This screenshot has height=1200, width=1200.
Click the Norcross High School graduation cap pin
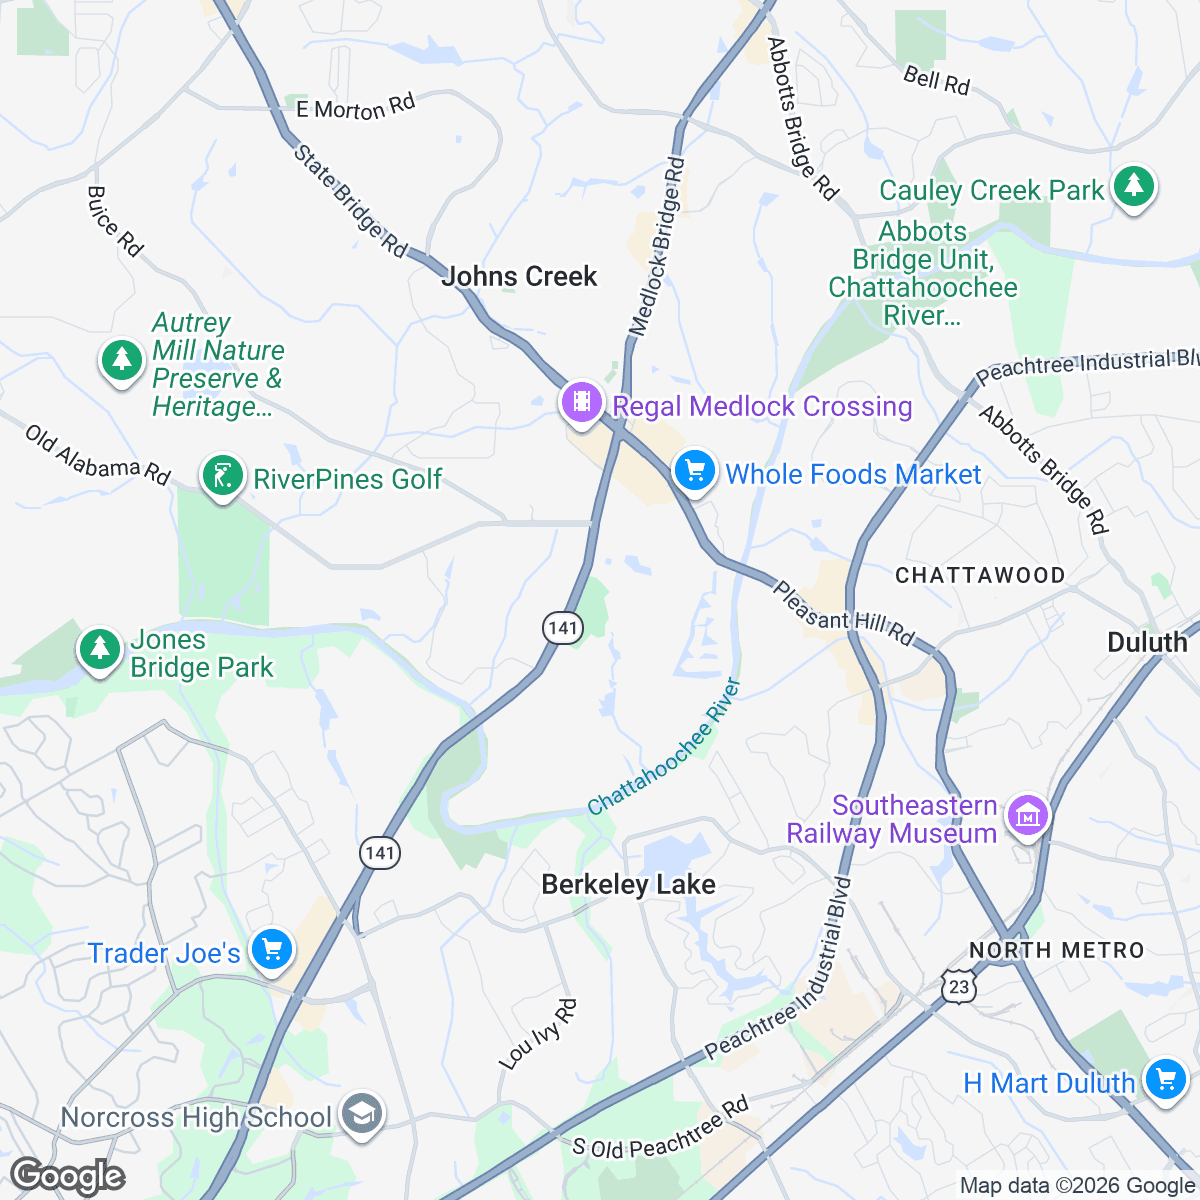coord(361,1115)
